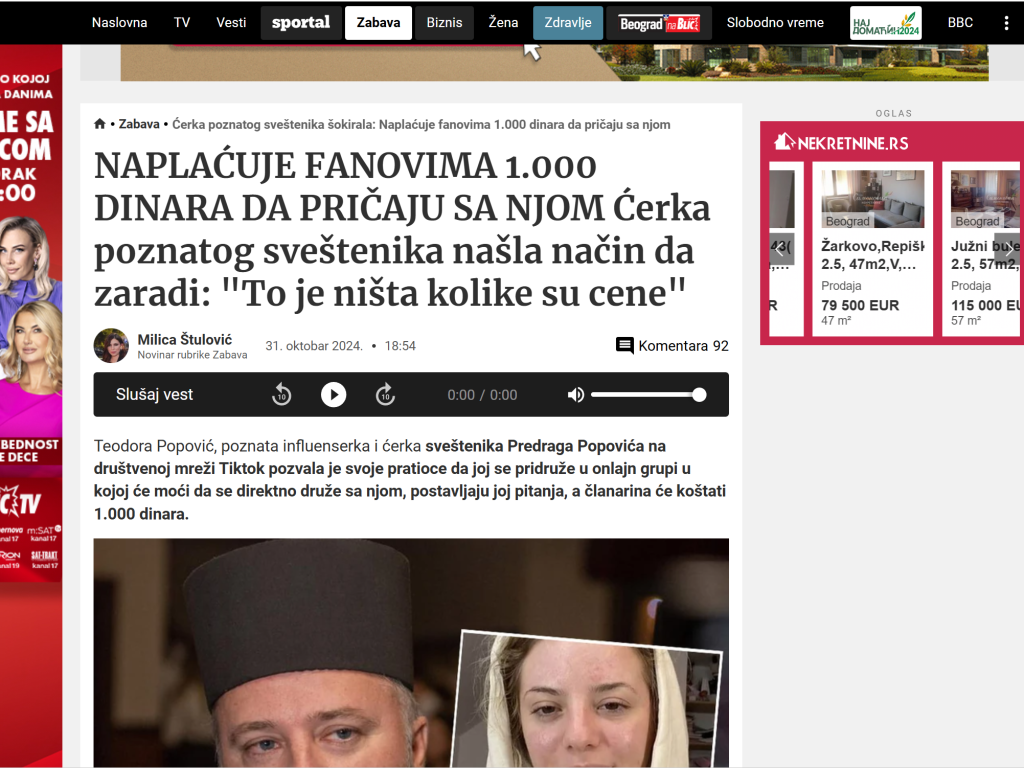The image size is (1024, 768).
Task: Click the audio time display 0:00 / 0:00
Action: point(482,394)
